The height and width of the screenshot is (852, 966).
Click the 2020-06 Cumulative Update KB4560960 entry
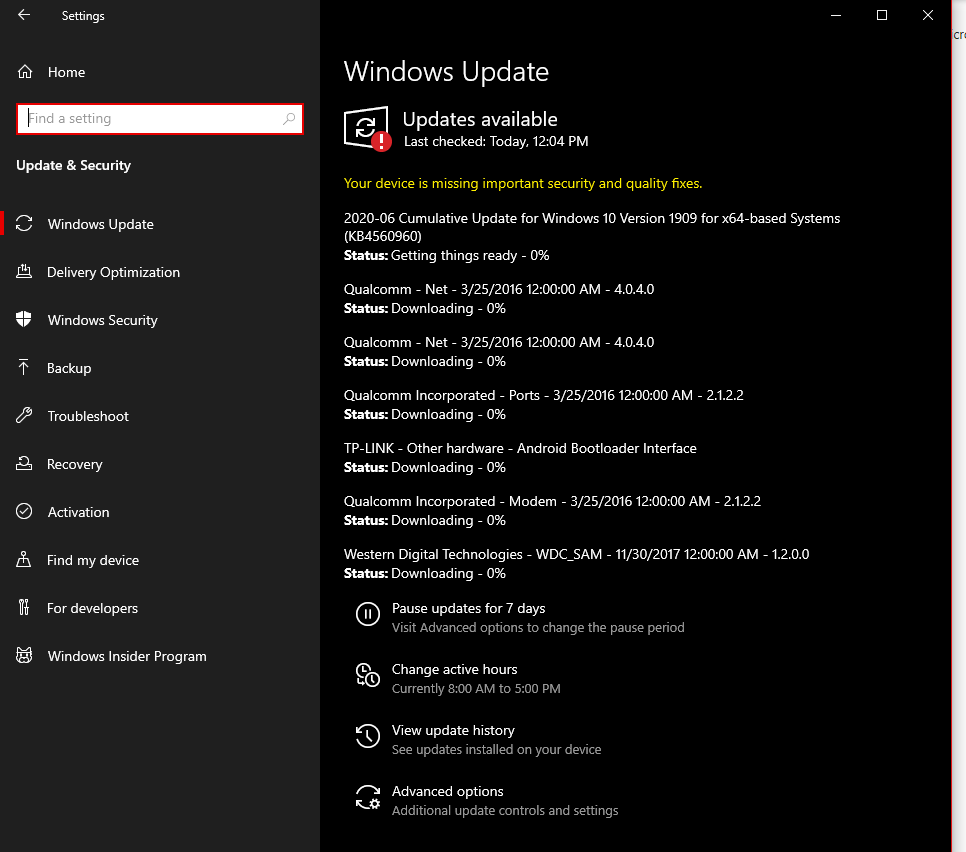click(x=591, y=227)
